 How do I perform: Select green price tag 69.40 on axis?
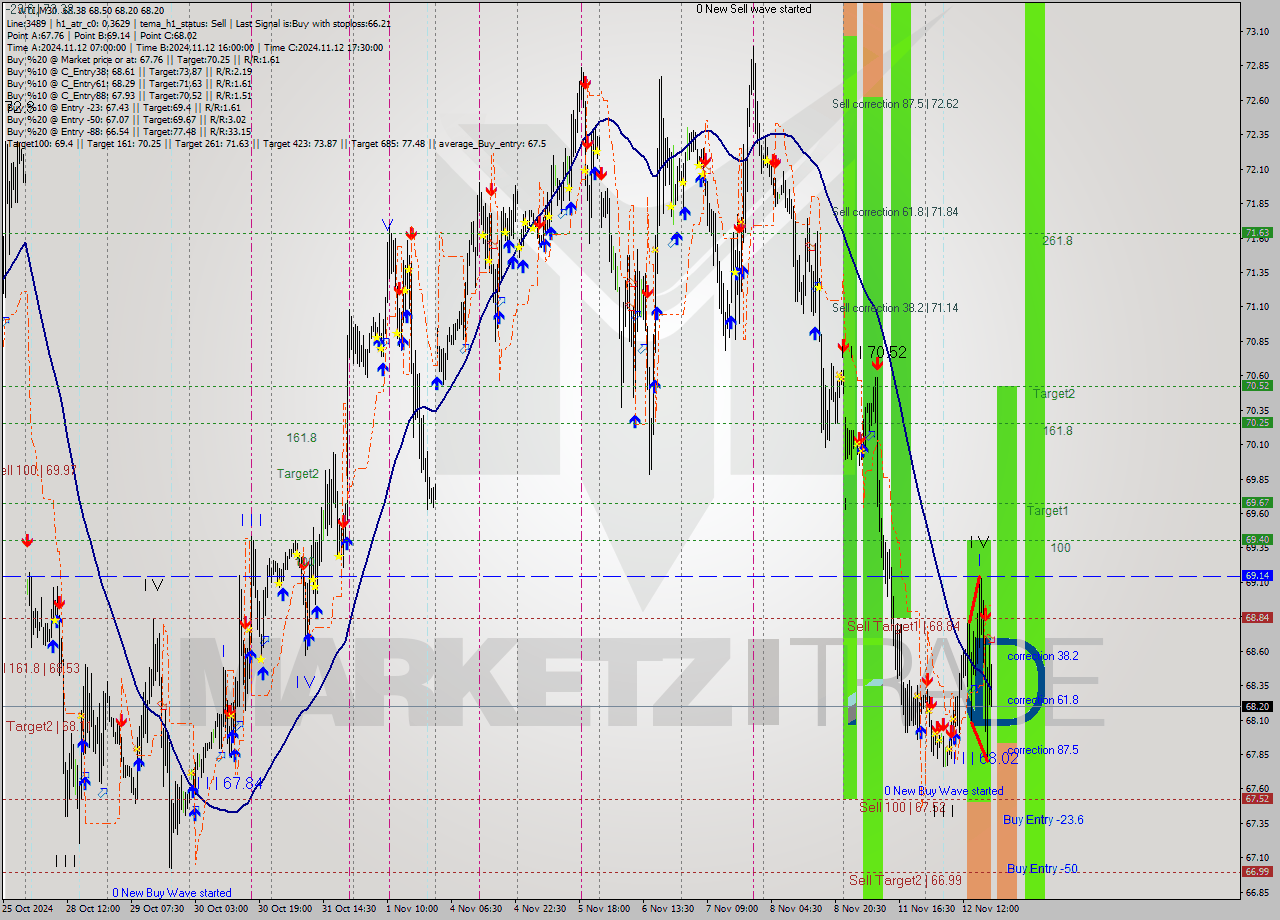click(x=1257, y=540)
